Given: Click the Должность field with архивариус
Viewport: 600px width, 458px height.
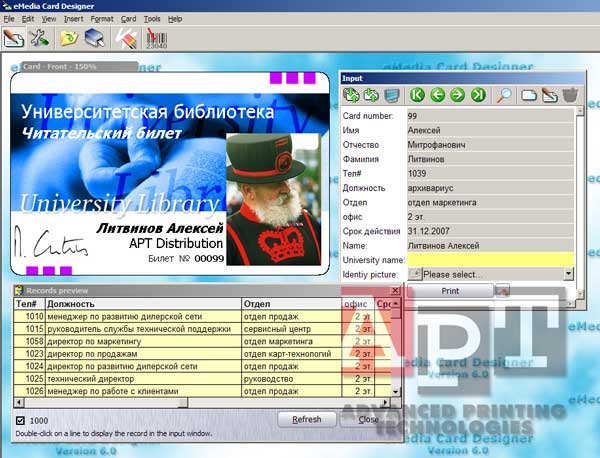Looking at the screenshot, I should click(x=490, y=188).
